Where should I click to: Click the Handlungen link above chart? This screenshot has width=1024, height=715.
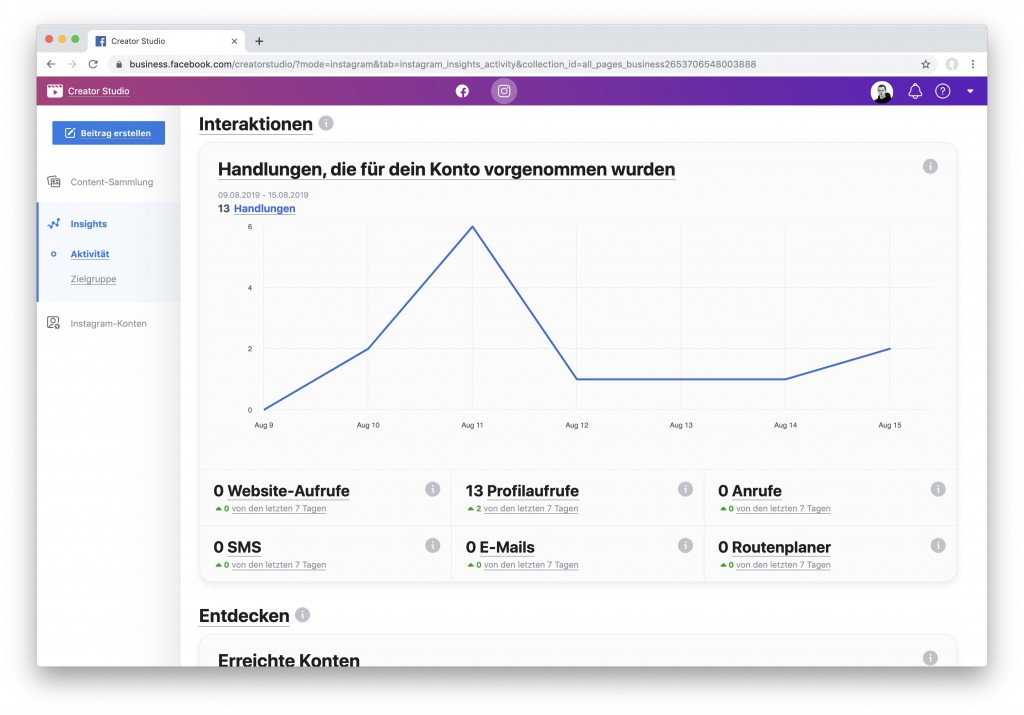click(x=264, y=208)
